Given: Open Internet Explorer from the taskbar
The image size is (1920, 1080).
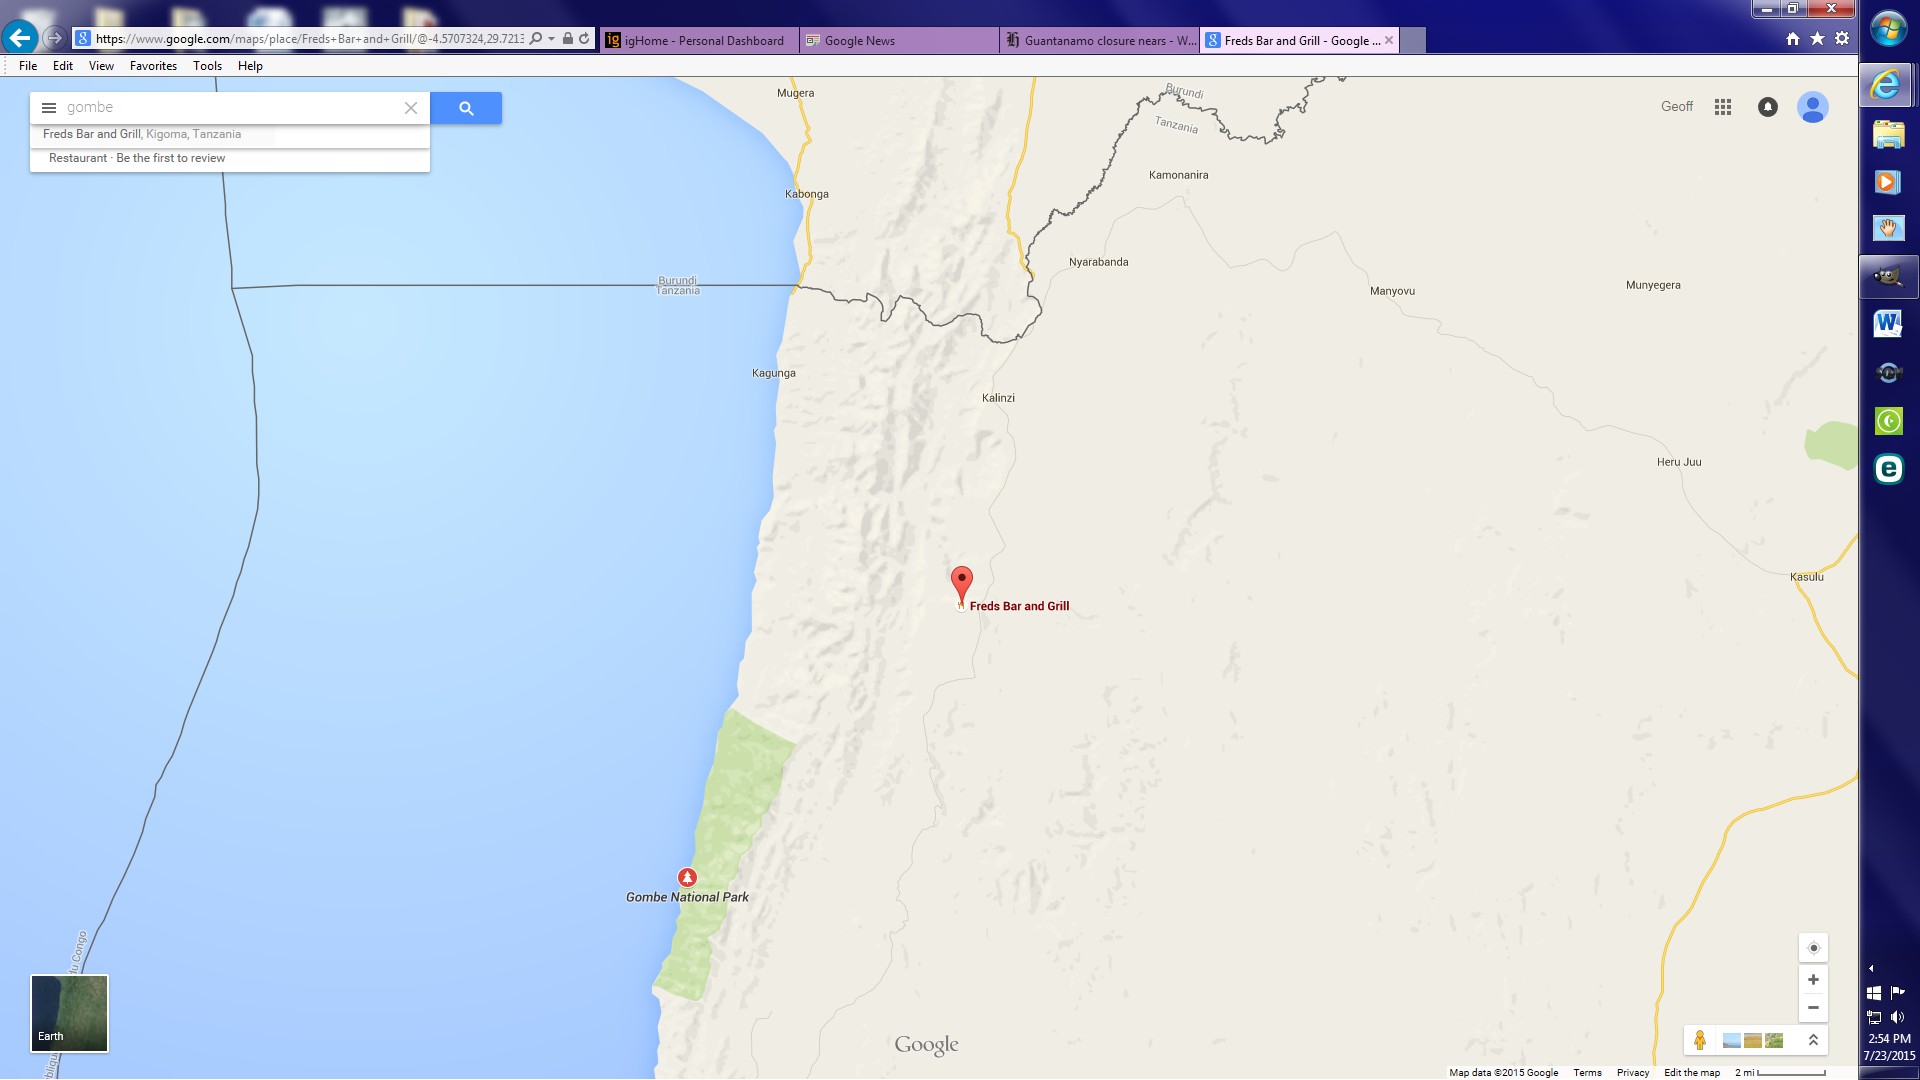Looking at the screenshot, I should (1888, 85).
